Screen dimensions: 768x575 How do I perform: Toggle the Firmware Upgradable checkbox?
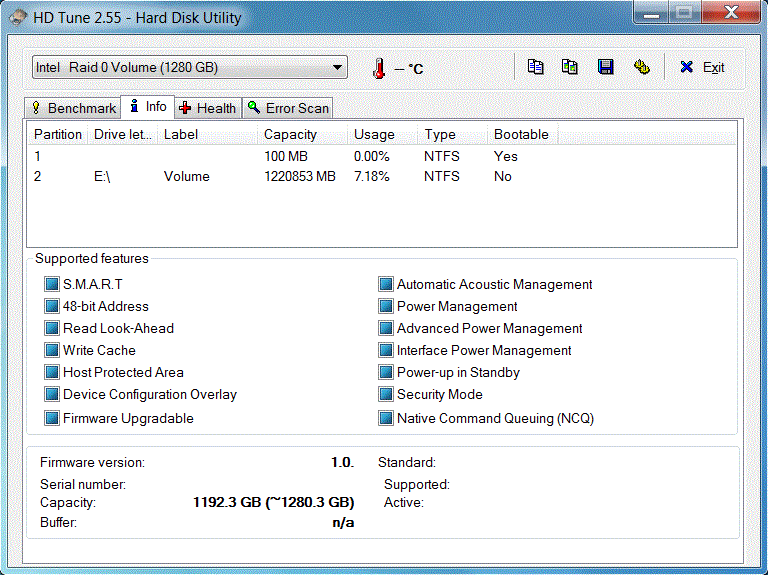click(x=51, y=418)
